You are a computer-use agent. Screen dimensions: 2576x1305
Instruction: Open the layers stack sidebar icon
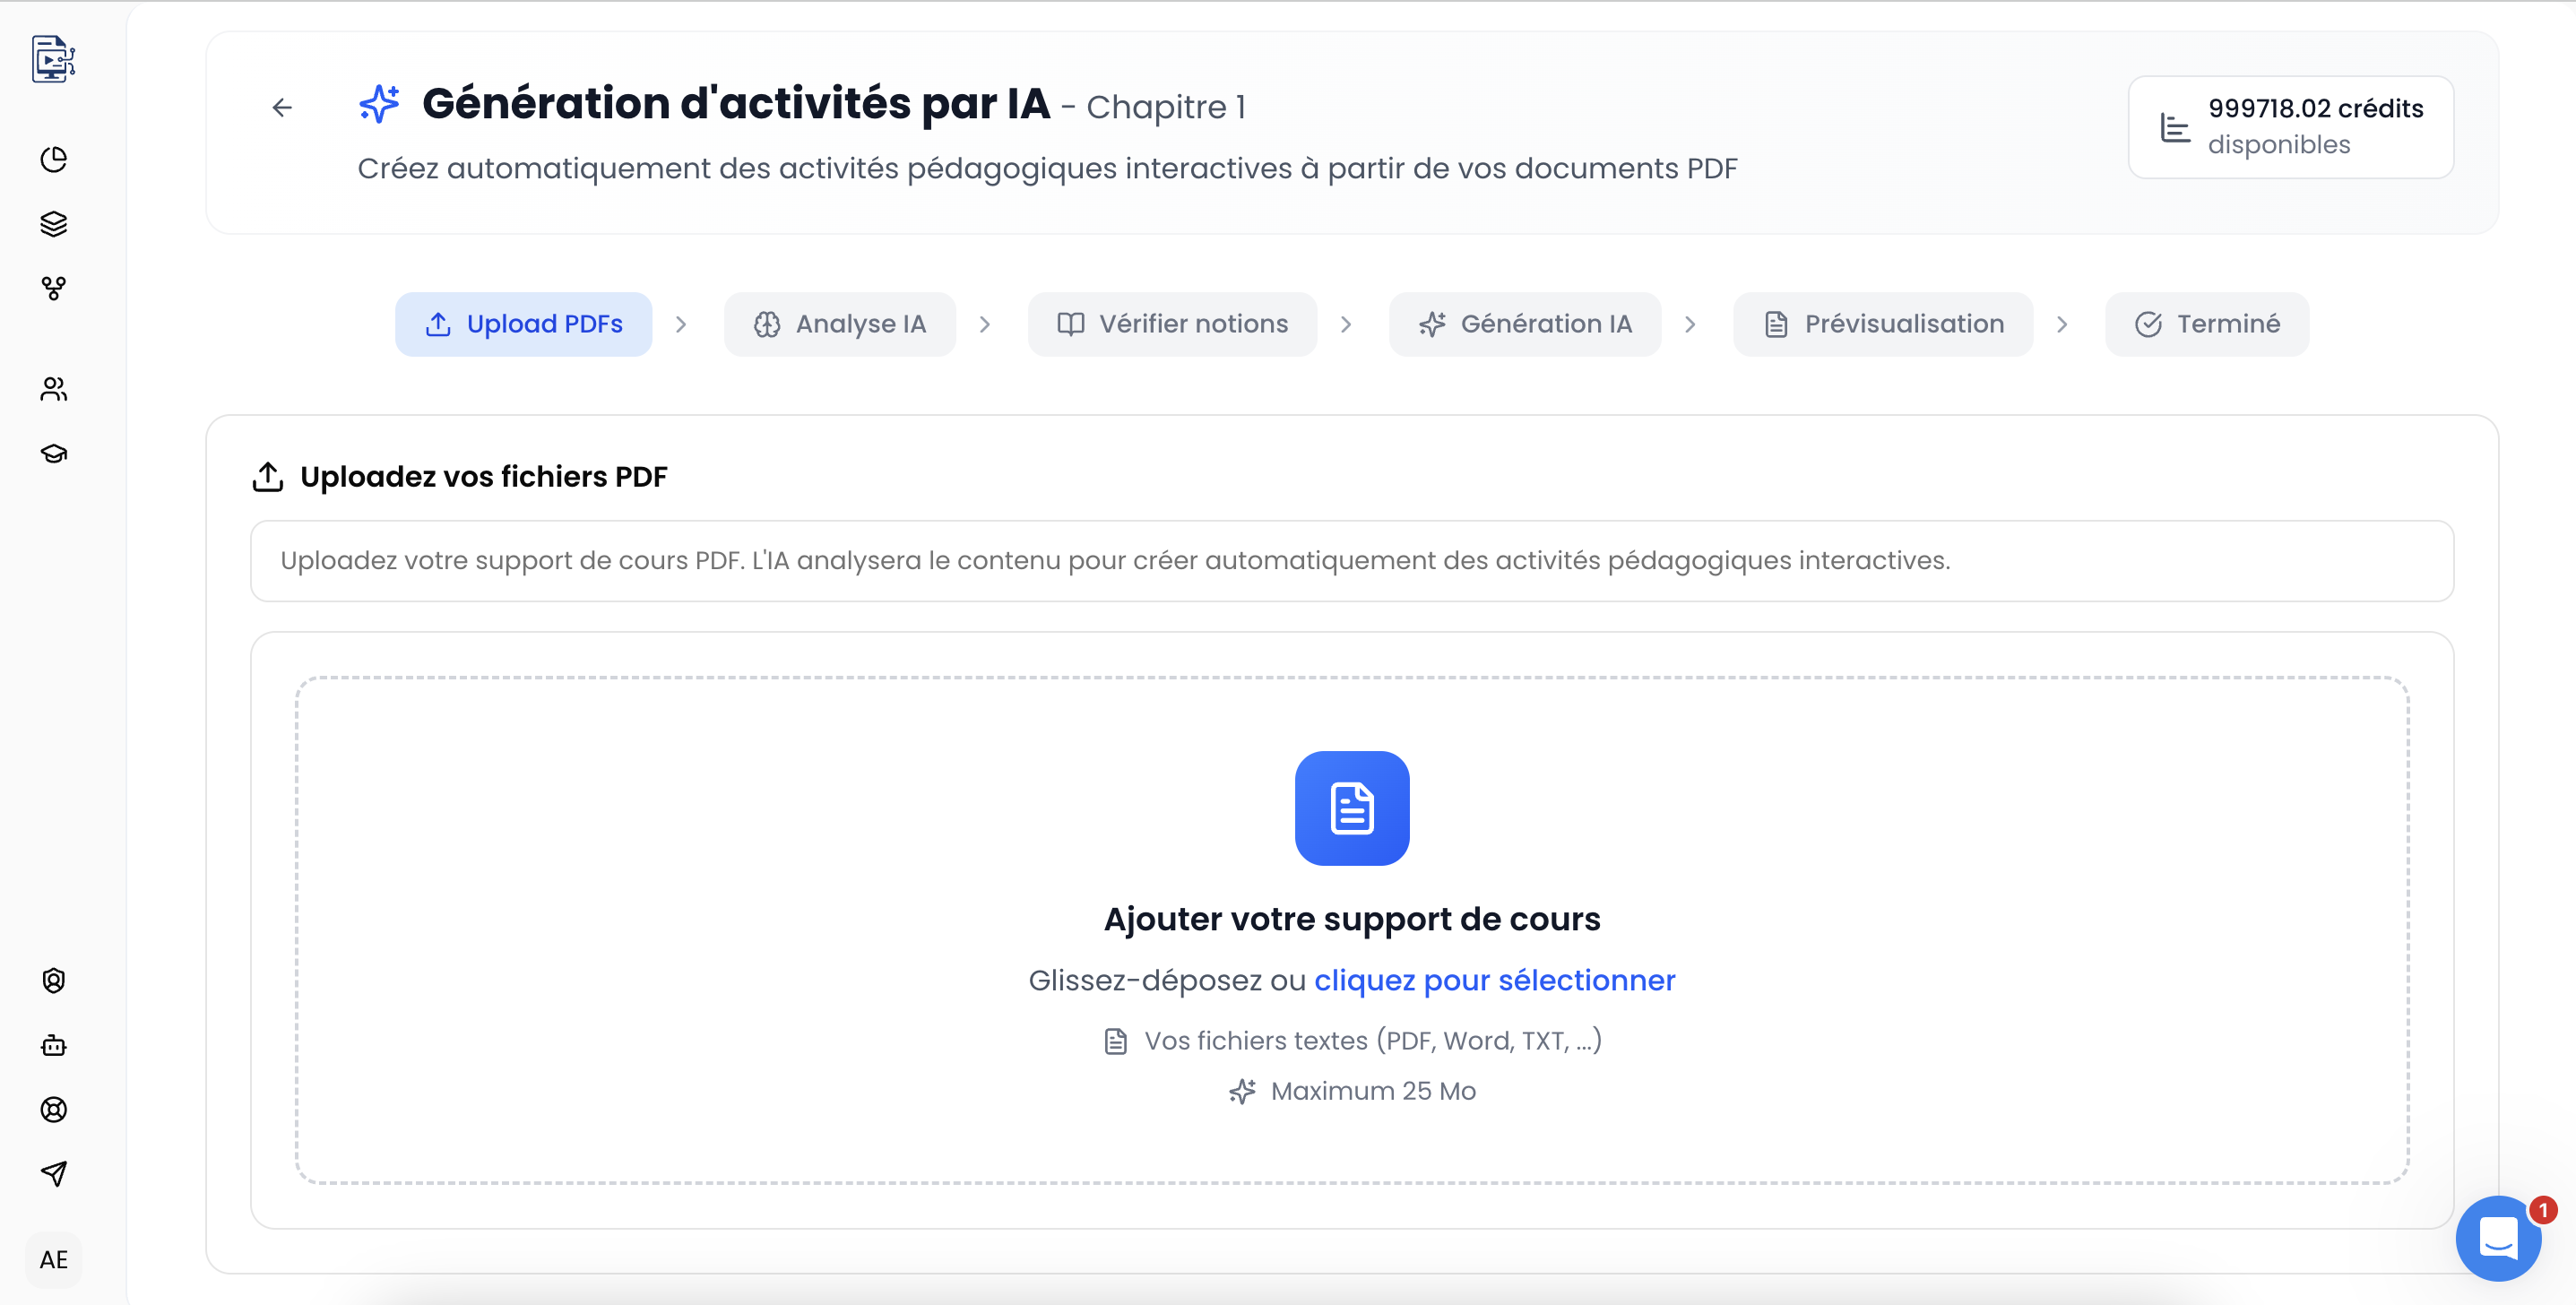pyautogui.click(x=53, y=224)
